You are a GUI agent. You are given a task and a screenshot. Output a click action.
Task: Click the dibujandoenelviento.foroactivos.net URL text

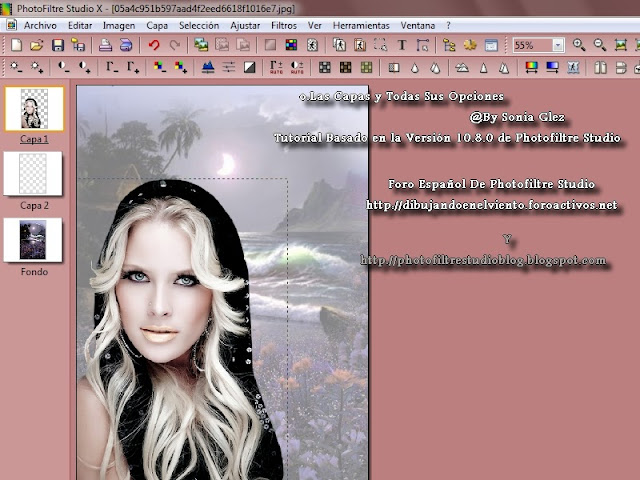pos(492,205)
